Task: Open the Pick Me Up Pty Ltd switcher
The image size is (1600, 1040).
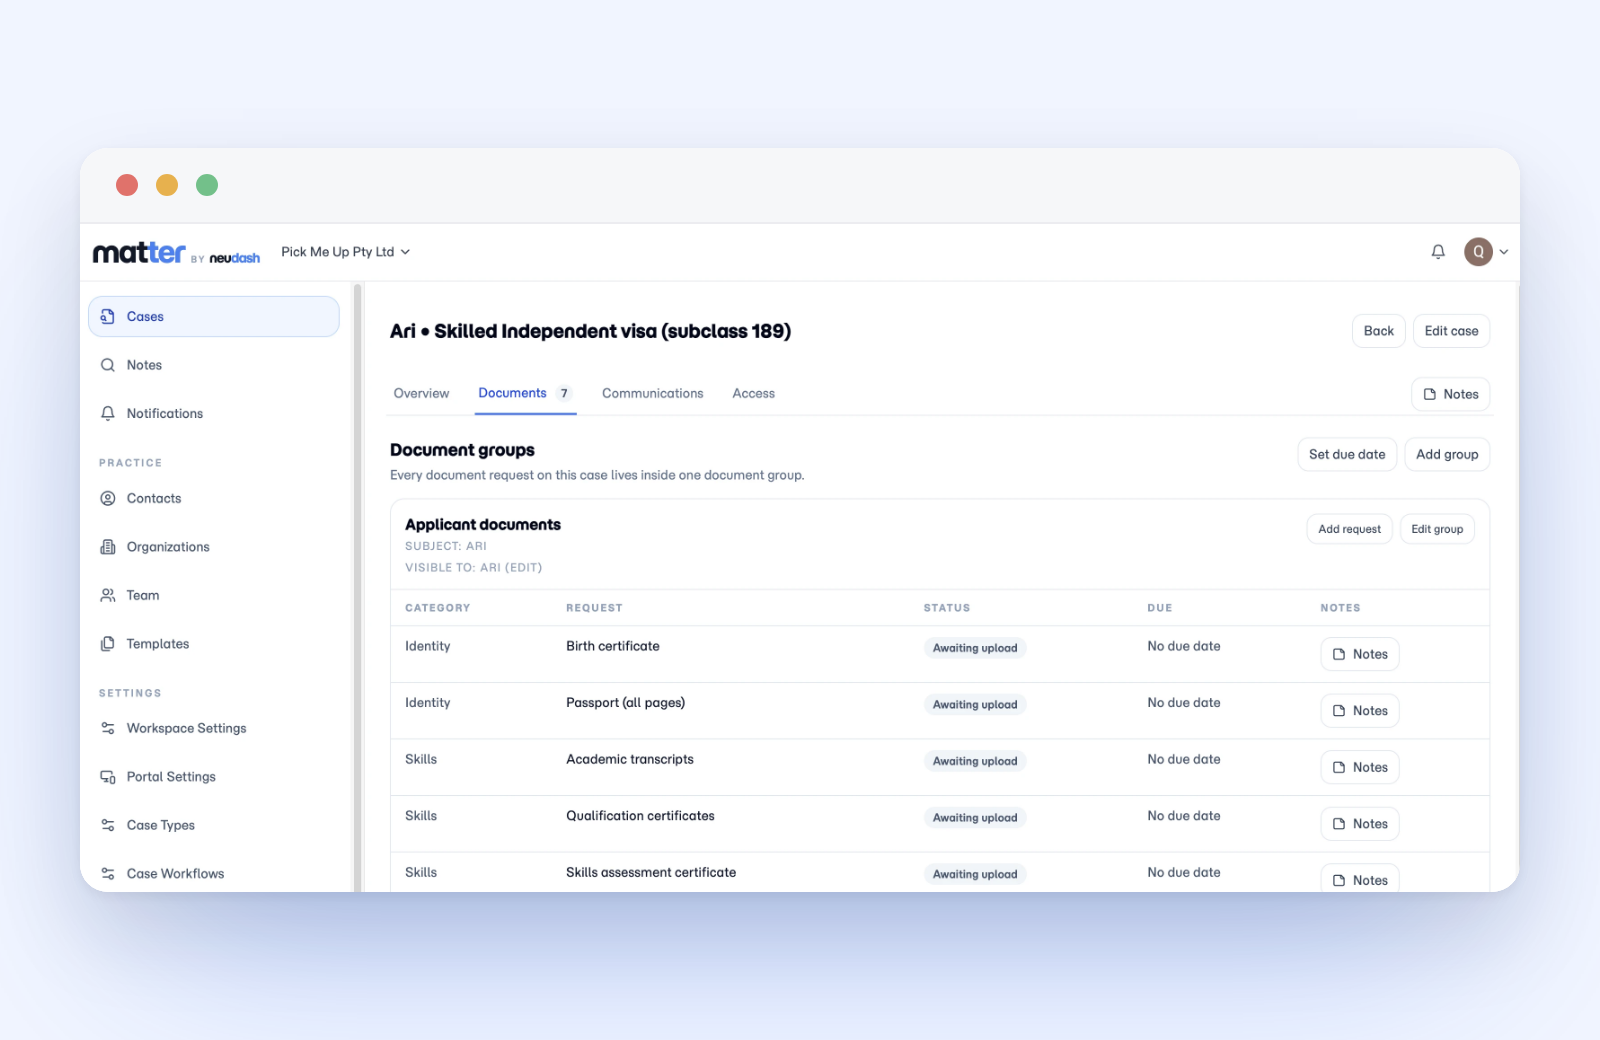Action: pyautogui.click(x=345, y=252)
